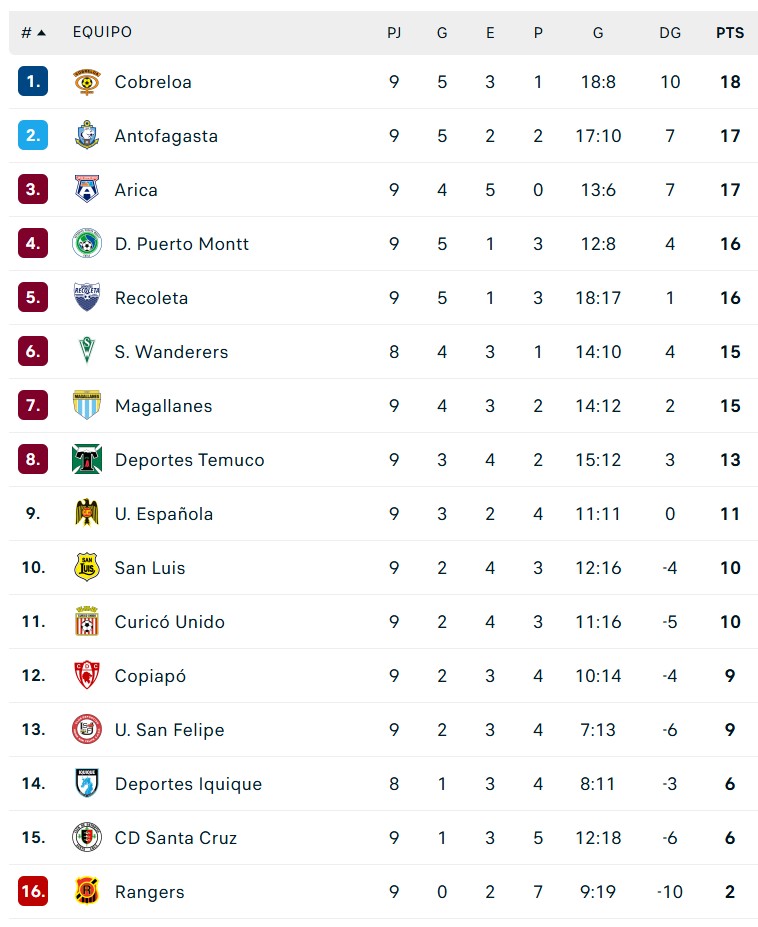
Task: Sort table by the # position arrow
Action: [x=41, y=33]
